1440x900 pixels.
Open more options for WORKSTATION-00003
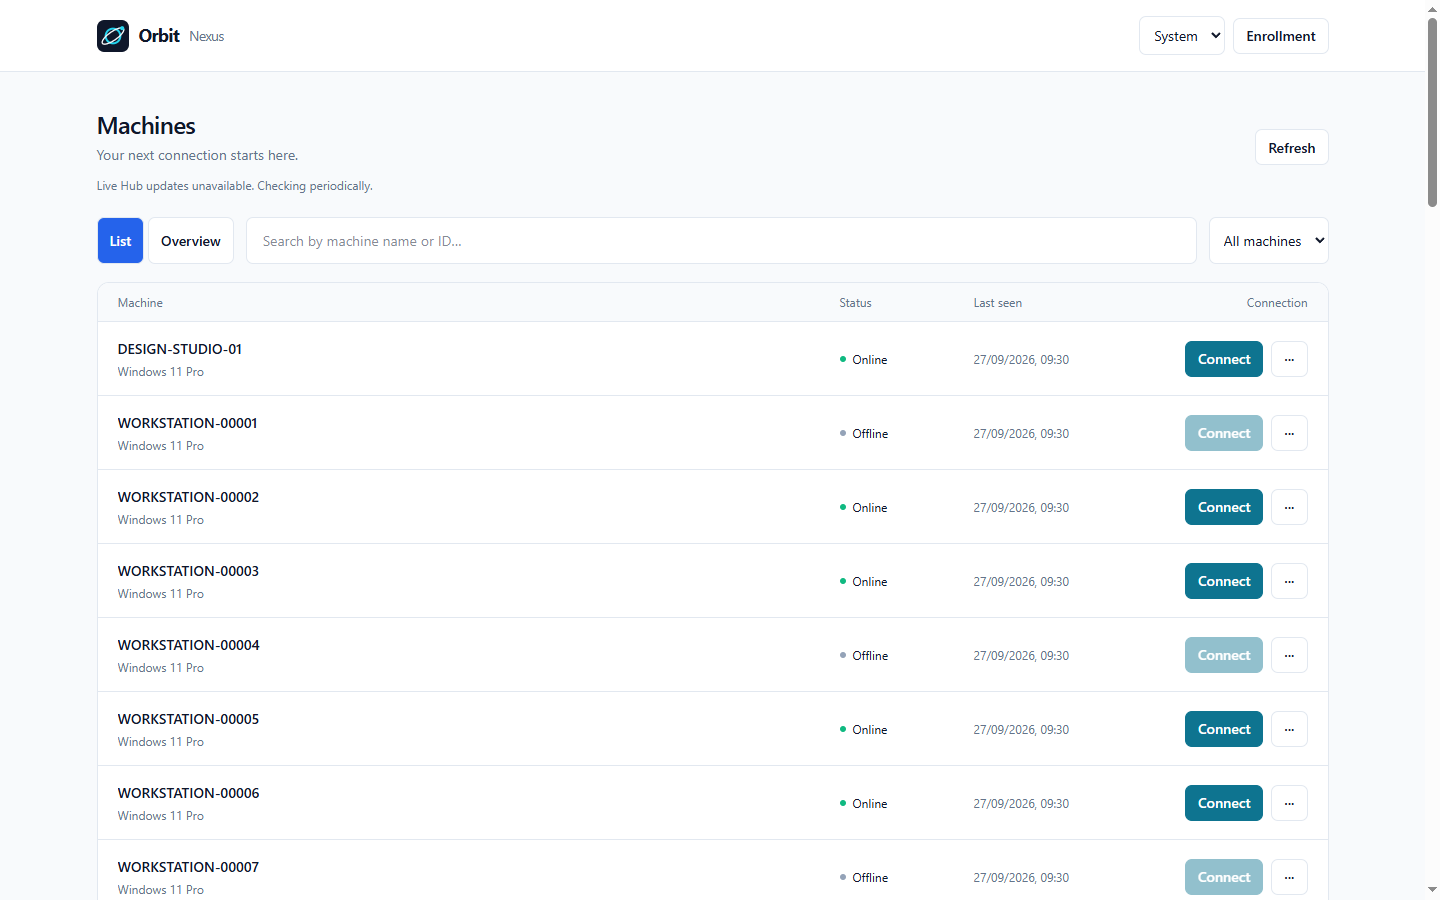tap(1289, 581)
